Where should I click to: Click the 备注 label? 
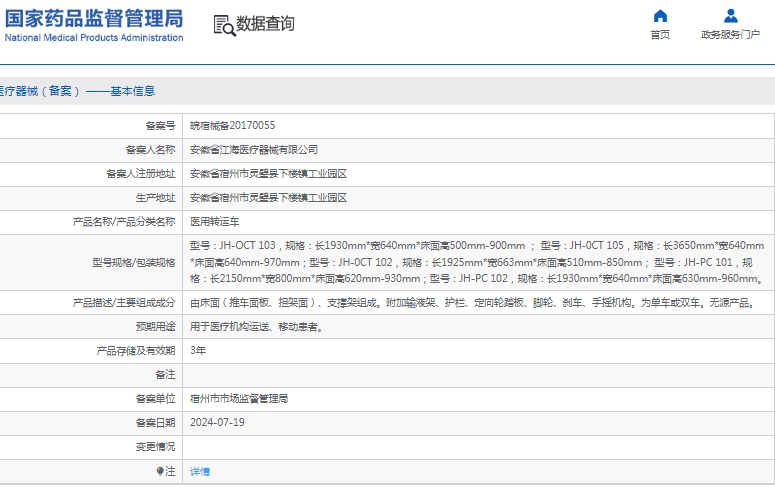pyautogui.click(x=165, y=375)
